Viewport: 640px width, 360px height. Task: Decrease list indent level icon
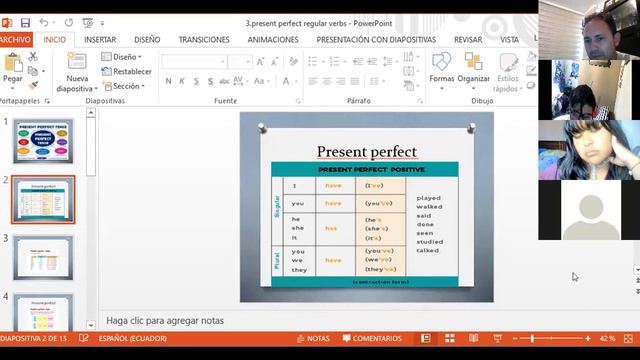[358, 62]
